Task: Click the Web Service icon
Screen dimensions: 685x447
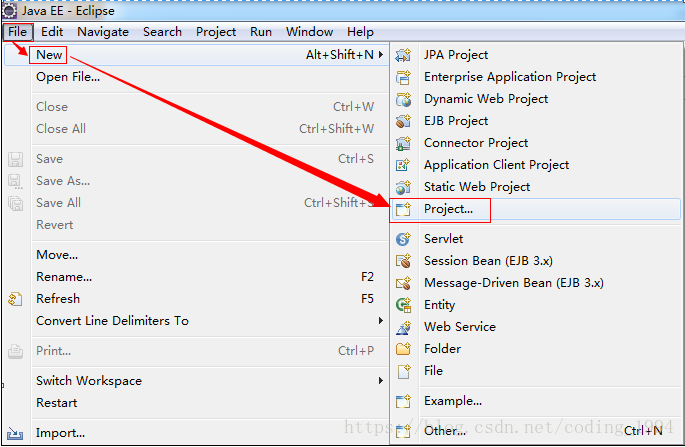Action: [403, 327]
